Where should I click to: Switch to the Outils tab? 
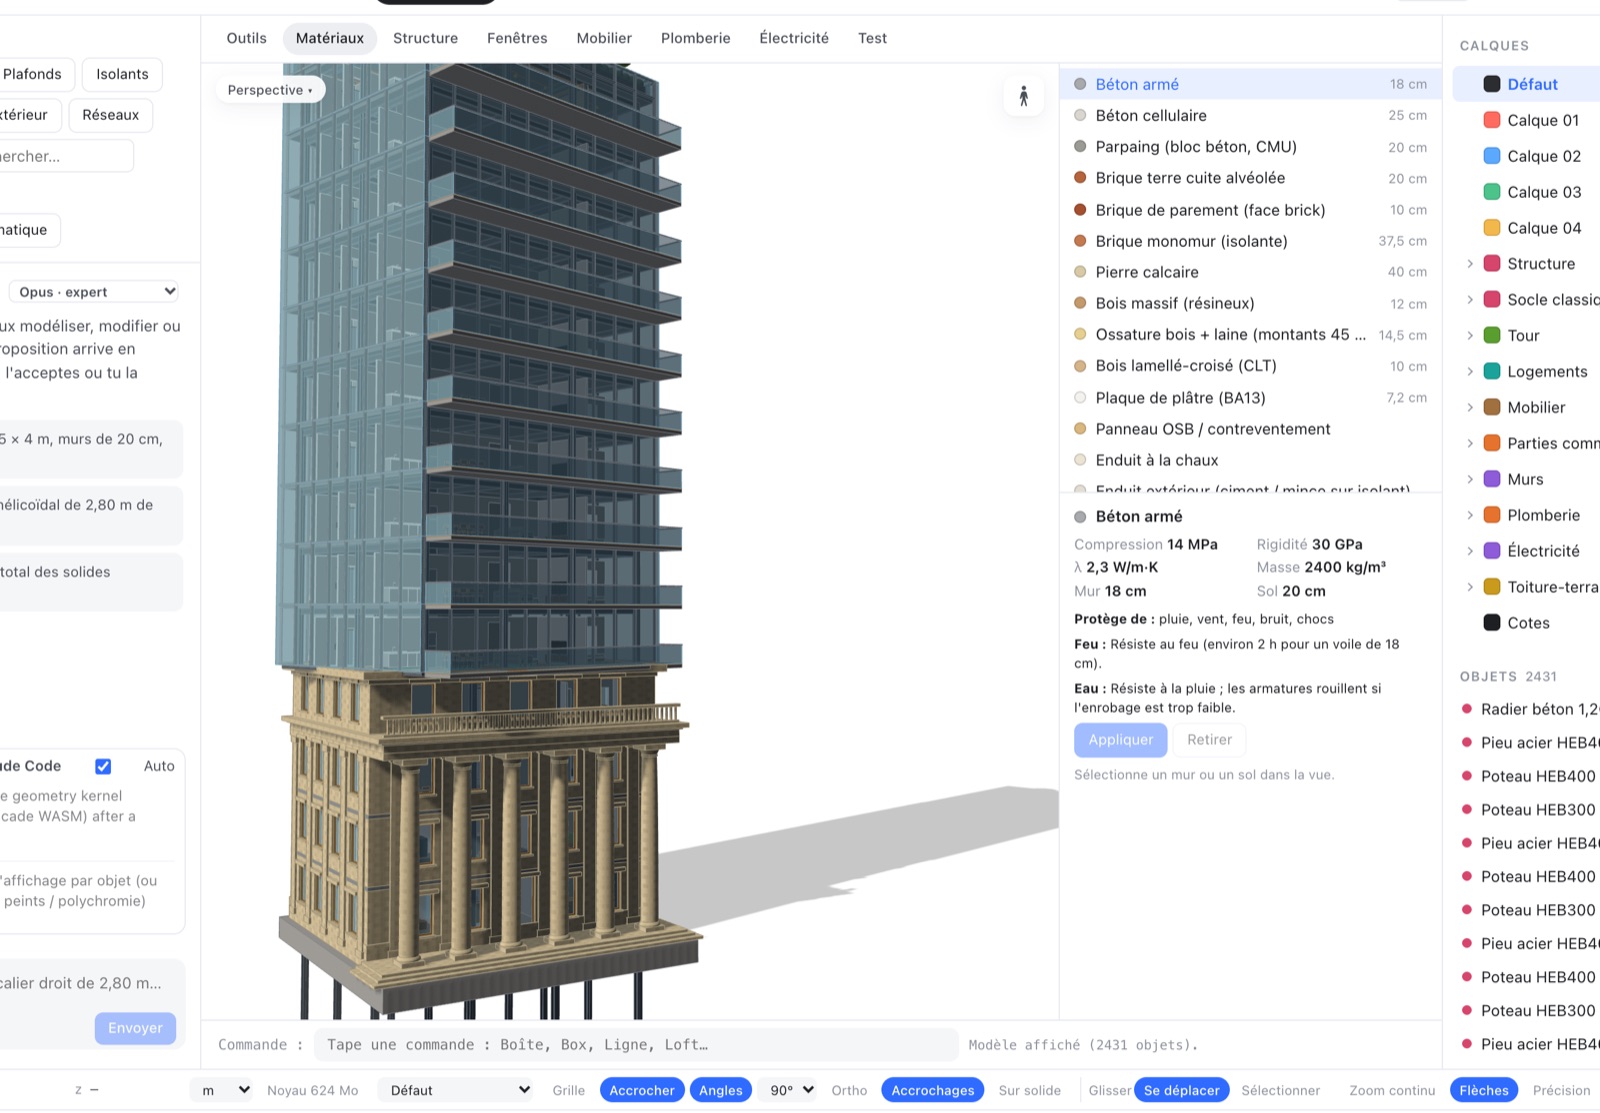pos(246,38)
